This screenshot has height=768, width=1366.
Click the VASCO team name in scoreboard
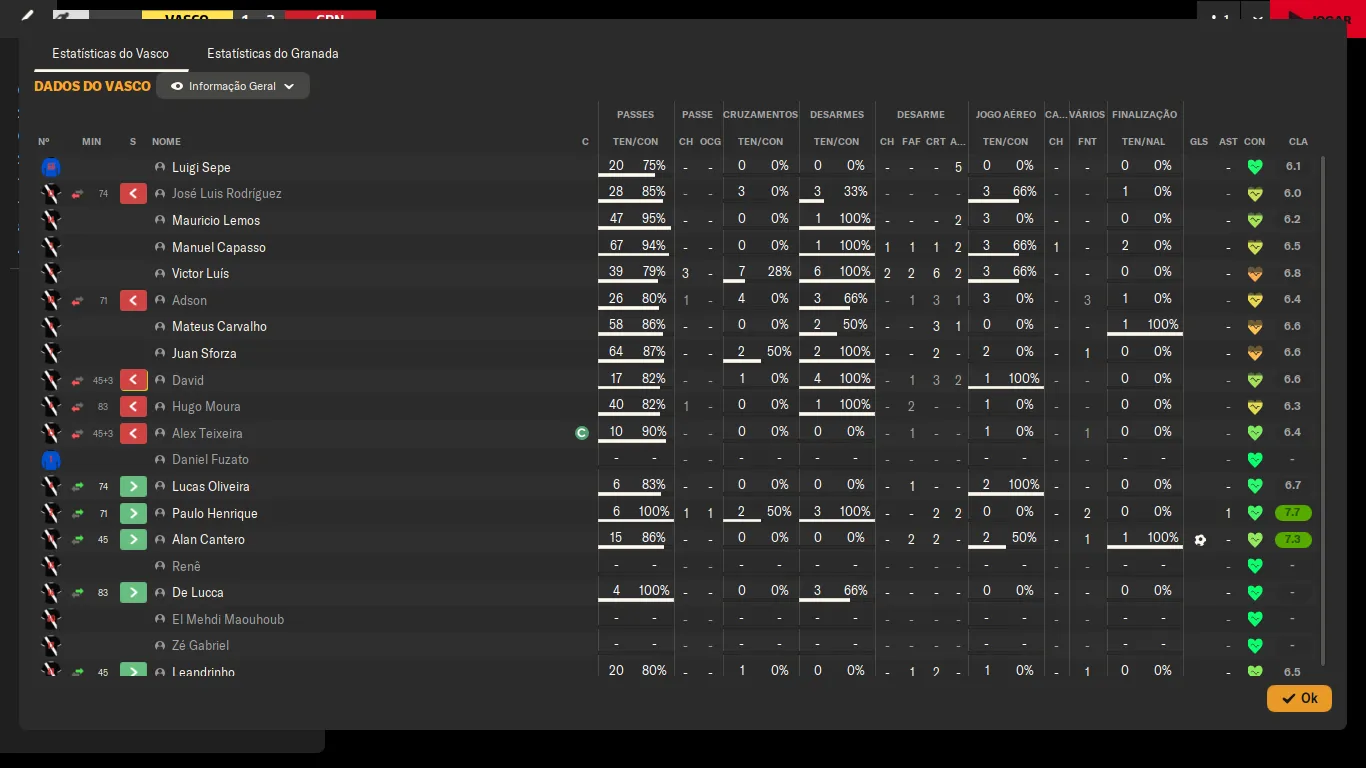(187, 16)
